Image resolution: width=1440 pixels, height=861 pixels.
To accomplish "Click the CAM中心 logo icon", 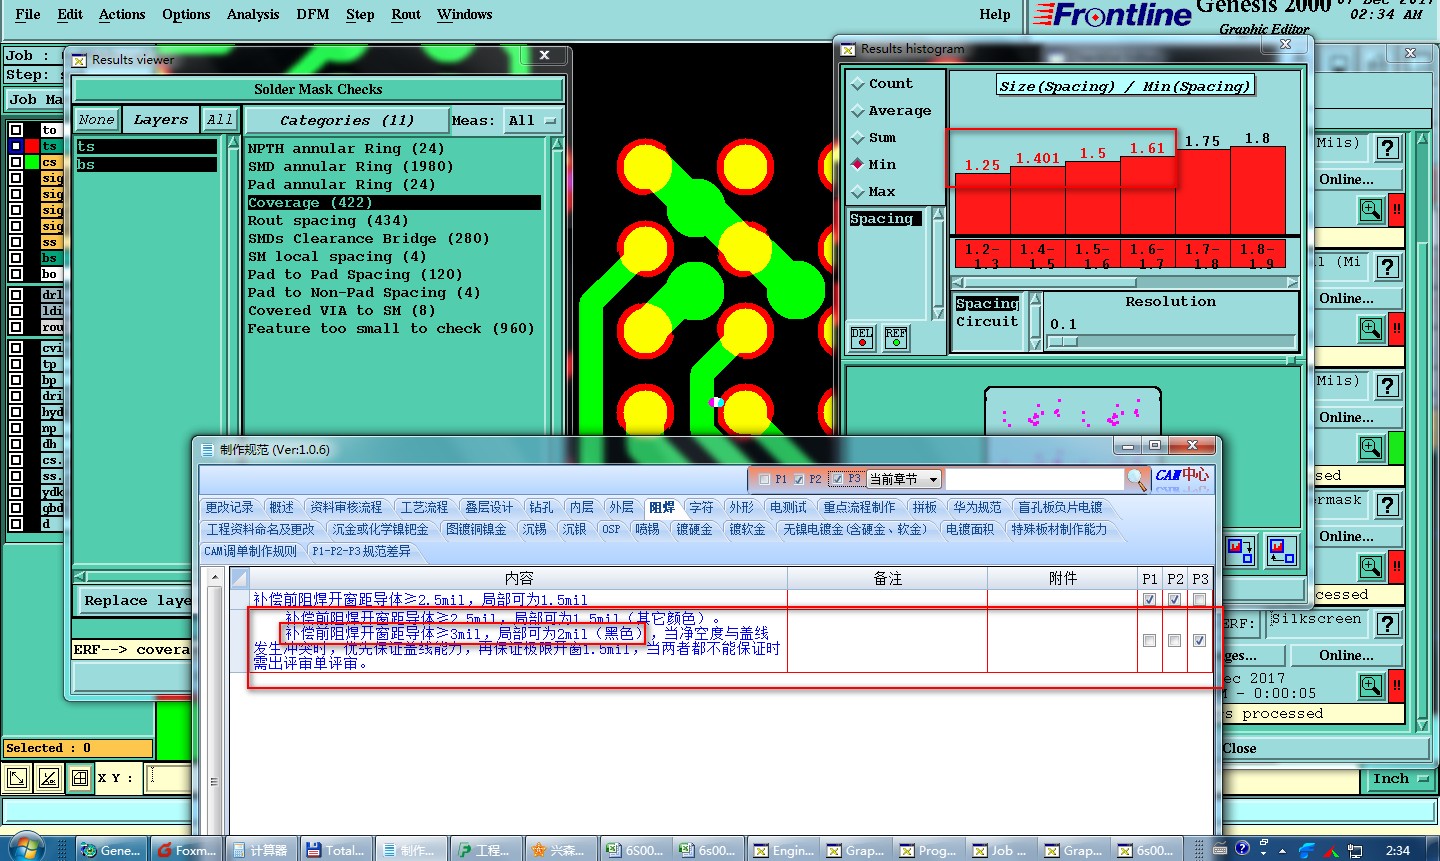I will click(1182, 478).
